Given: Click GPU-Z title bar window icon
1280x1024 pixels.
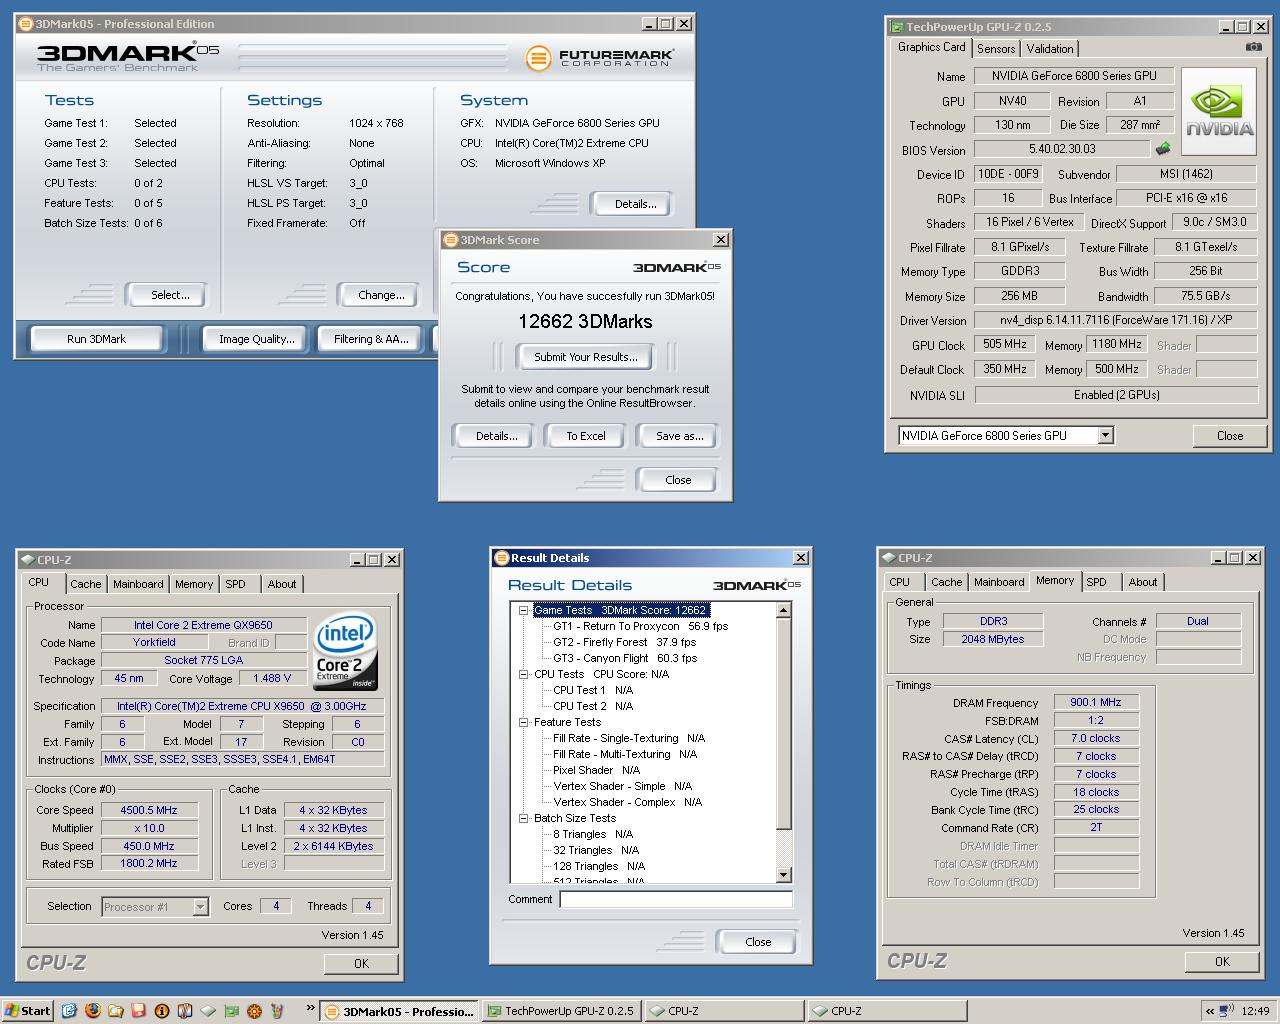Looking at the screenshot, I should 897,27.
